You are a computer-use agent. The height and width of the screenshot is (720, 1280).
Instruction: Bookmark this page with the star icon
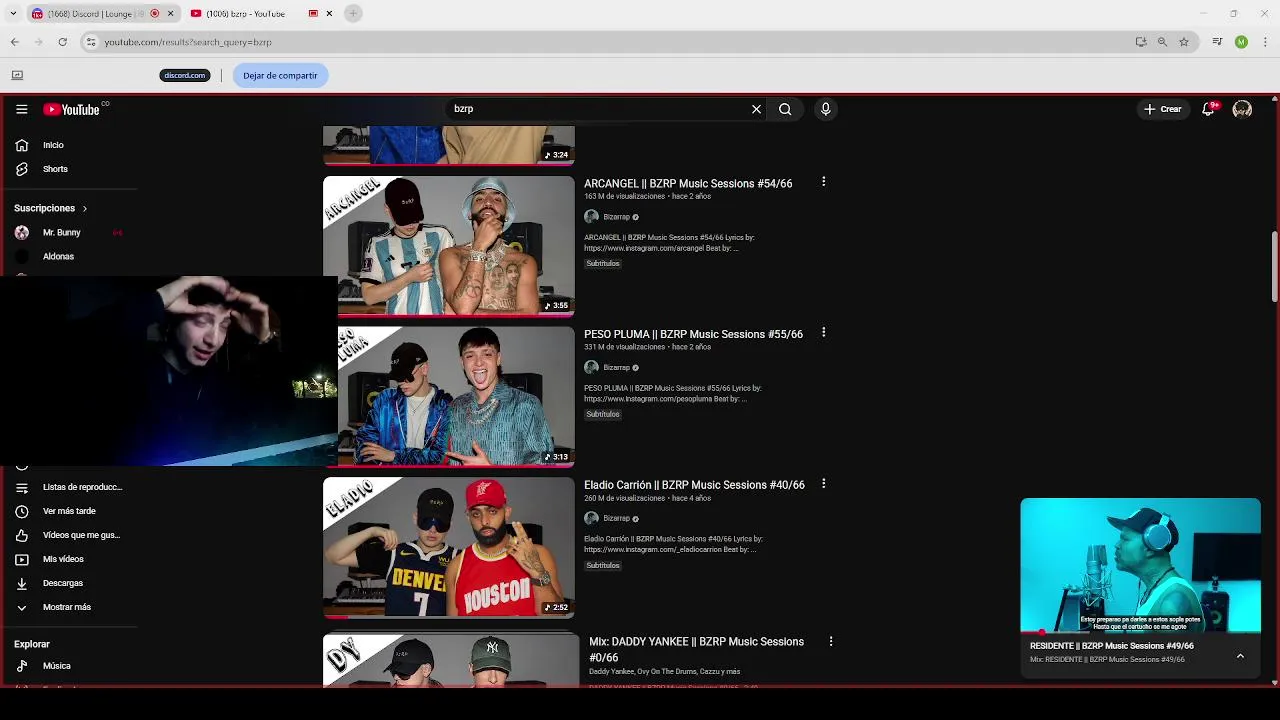coord(1184,42)
